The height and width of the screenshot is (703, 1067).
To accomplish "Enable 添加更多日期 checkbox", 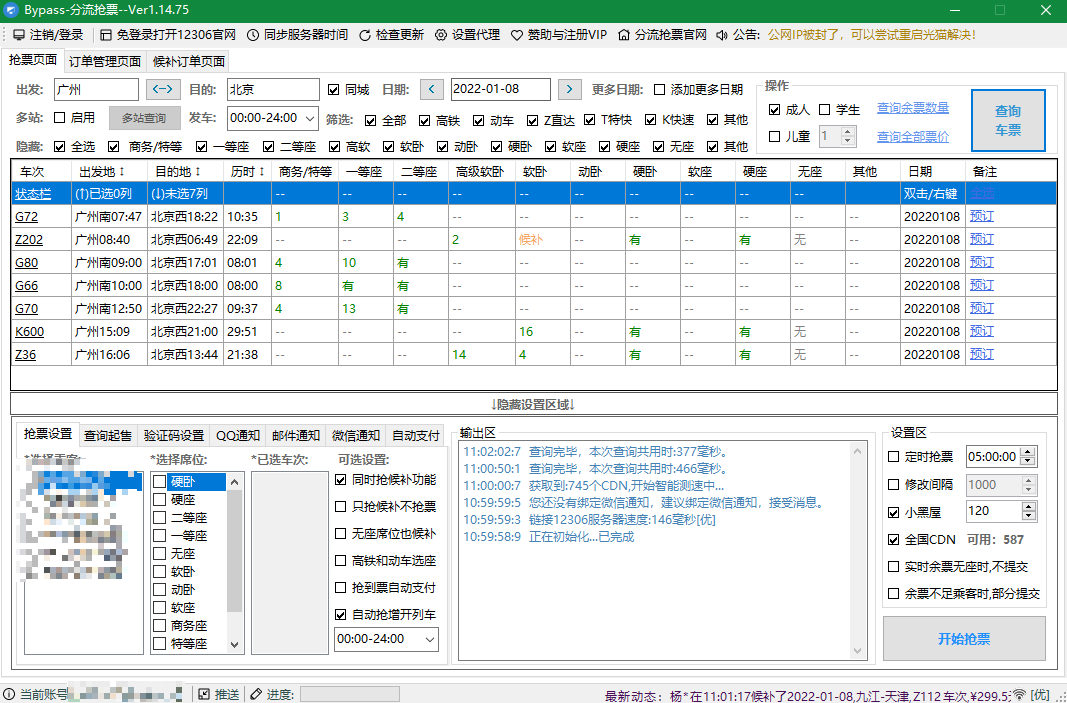I will pos(659,90).
